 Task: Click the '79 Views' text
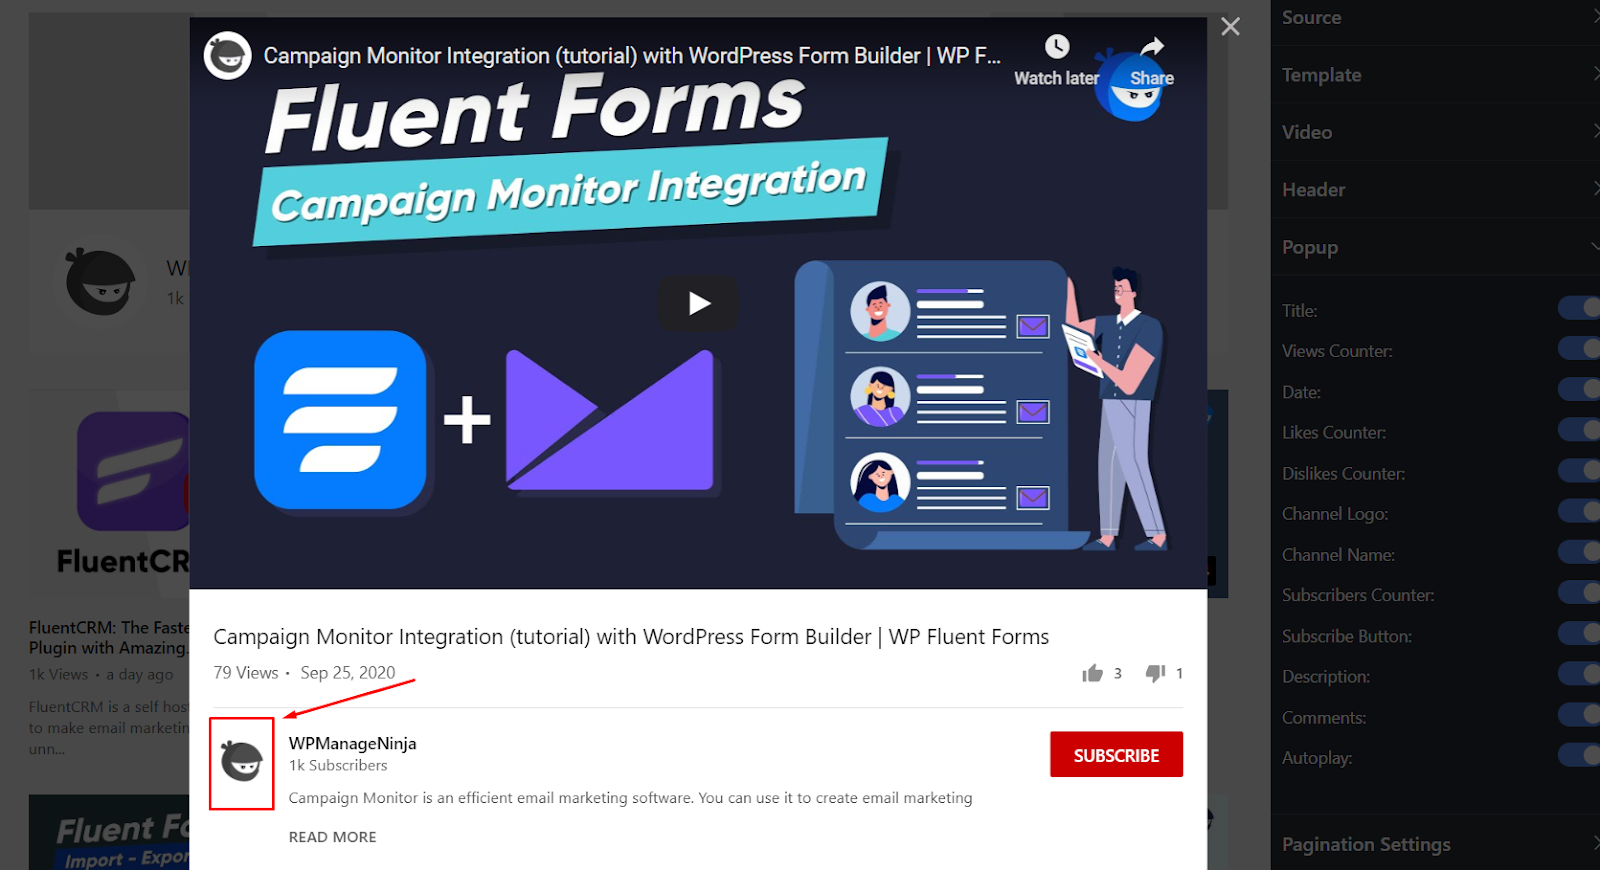246,673
